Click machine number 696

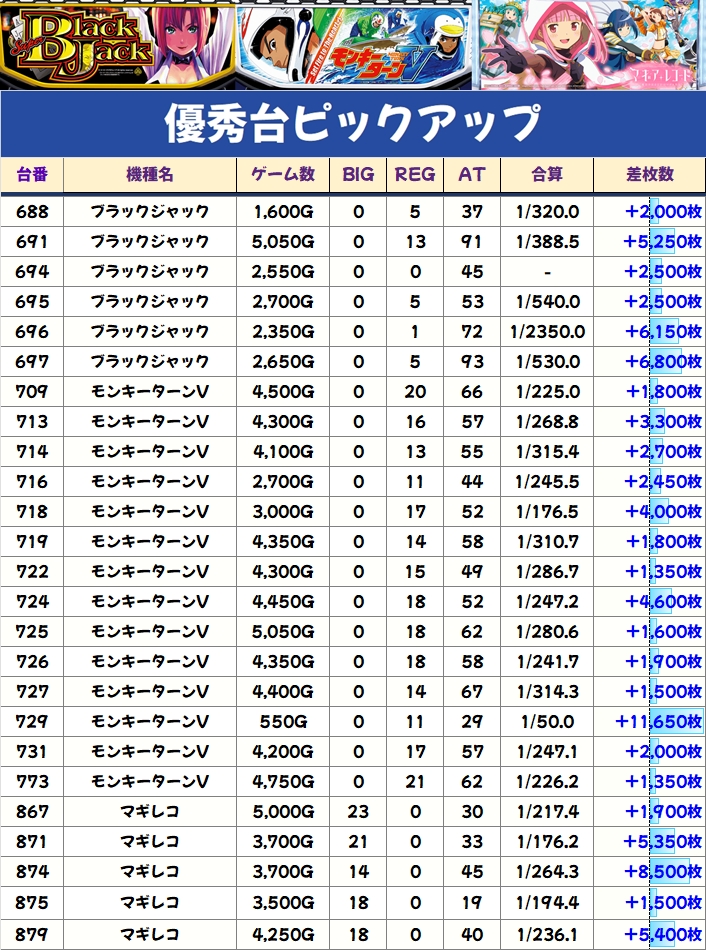(x=32, y=331)
